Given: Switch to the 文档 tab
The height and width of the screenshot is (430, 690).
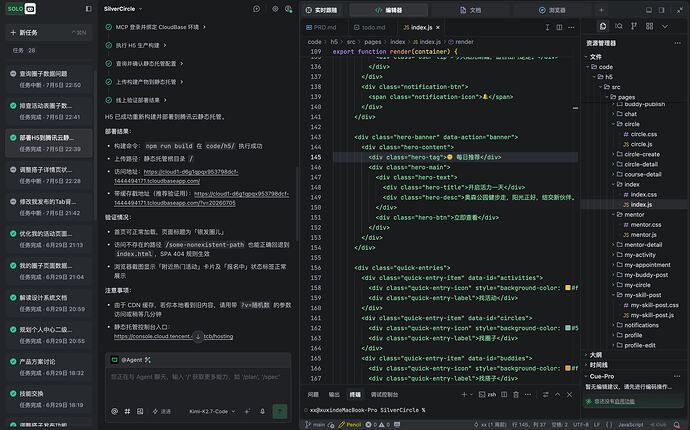Looking at the screenshot, I should coord(471,10).
